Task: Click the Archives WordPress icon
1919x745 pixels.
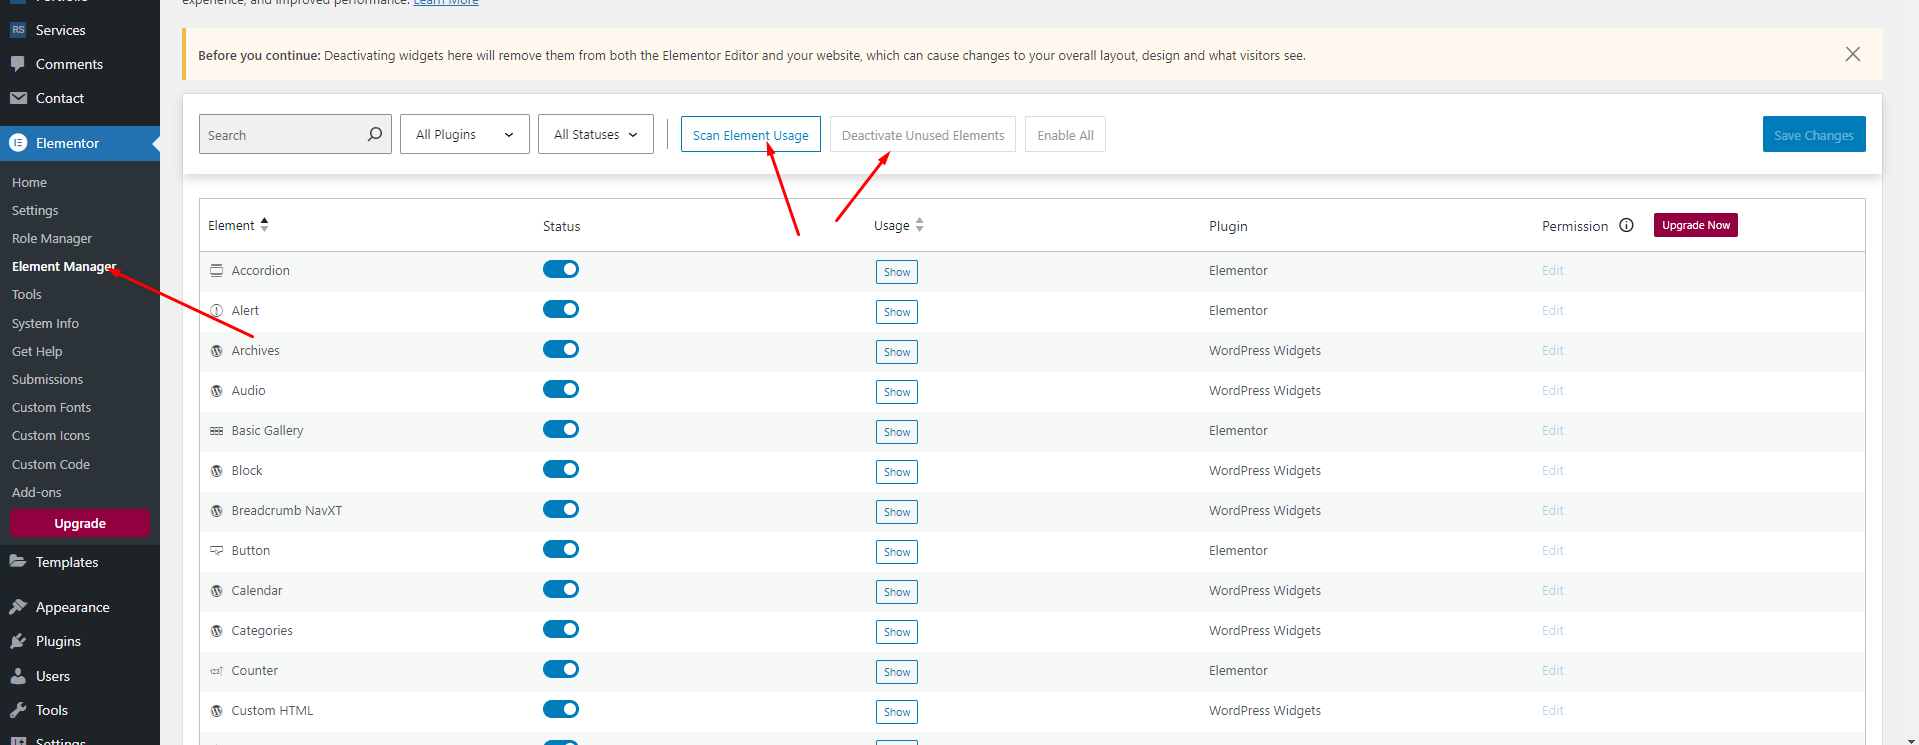Action: click(x=216, y=350)
